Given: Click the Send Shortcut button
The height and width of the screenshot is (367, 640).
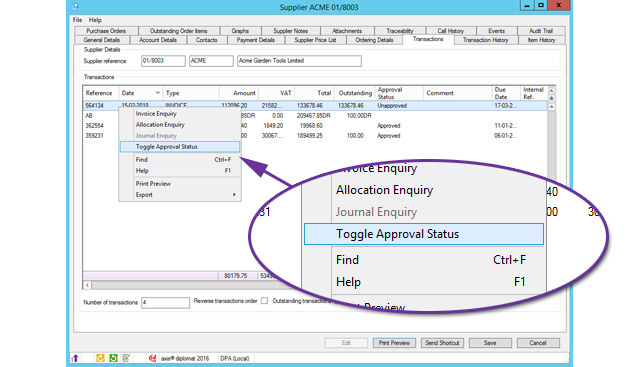Looking at the screenshot, I should (442, 343).
